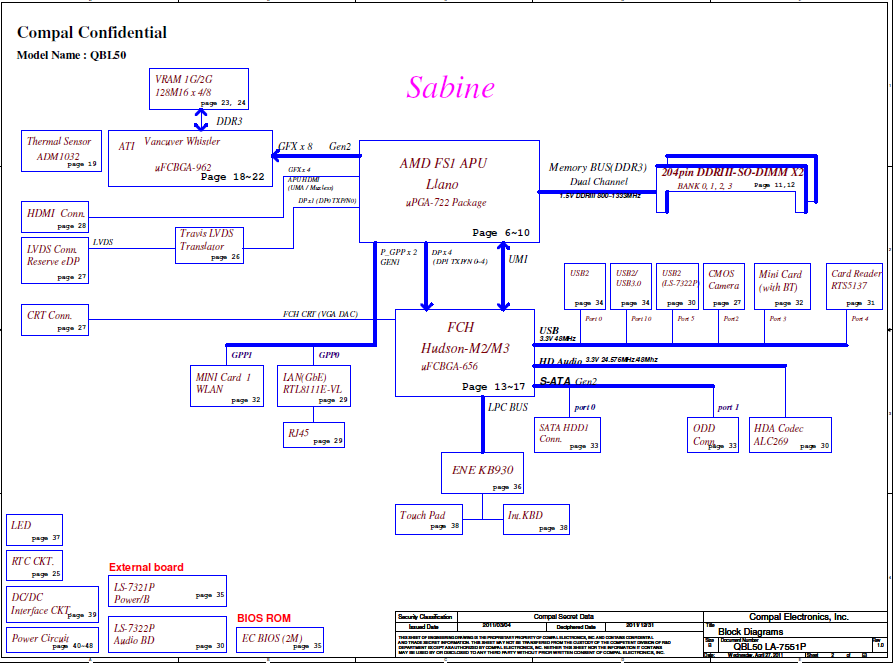Select 'Compal Electronics, Inc.' in title block
The image size is (894, 665).
point(799,617)
